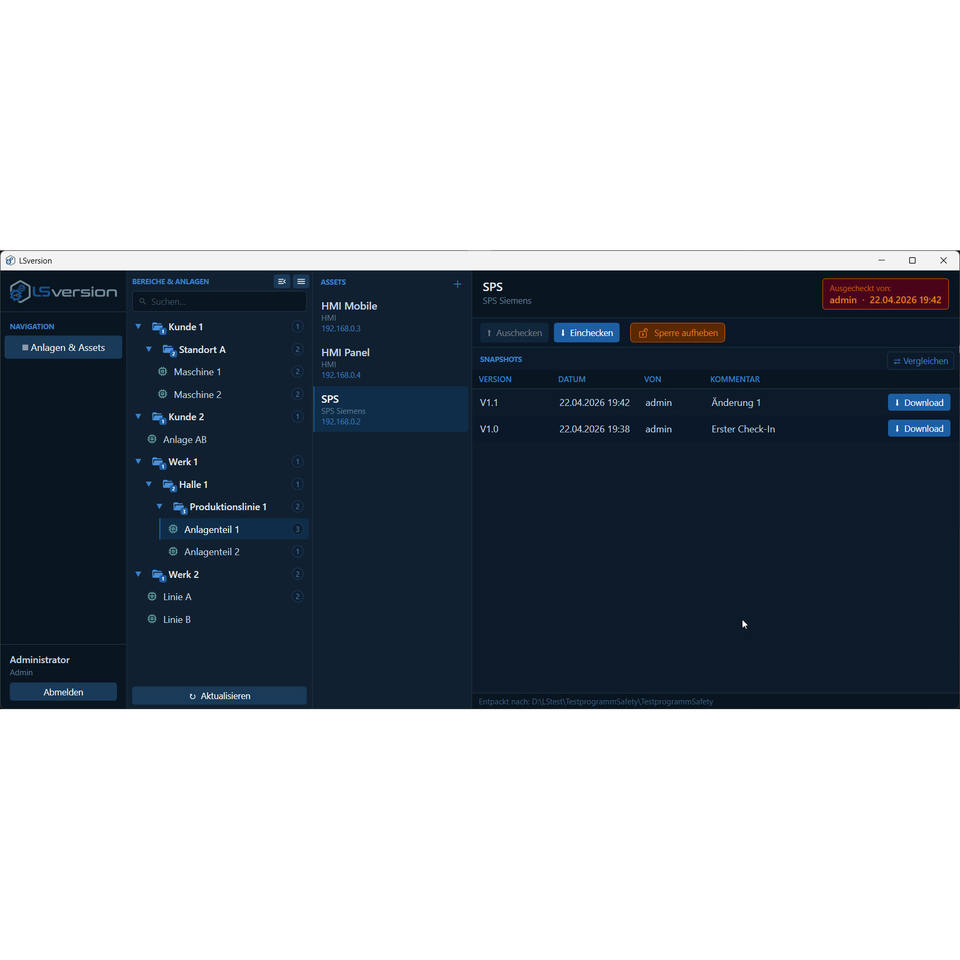Select the SPS asset in list
The width and height of the screenshot is (960, 960).
coord(391,409)
